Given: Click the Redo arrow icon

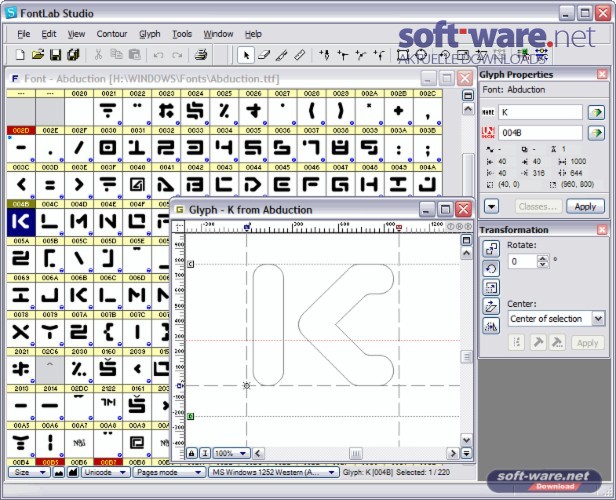Looking at the screenshot, I should (x=177, y=55).
